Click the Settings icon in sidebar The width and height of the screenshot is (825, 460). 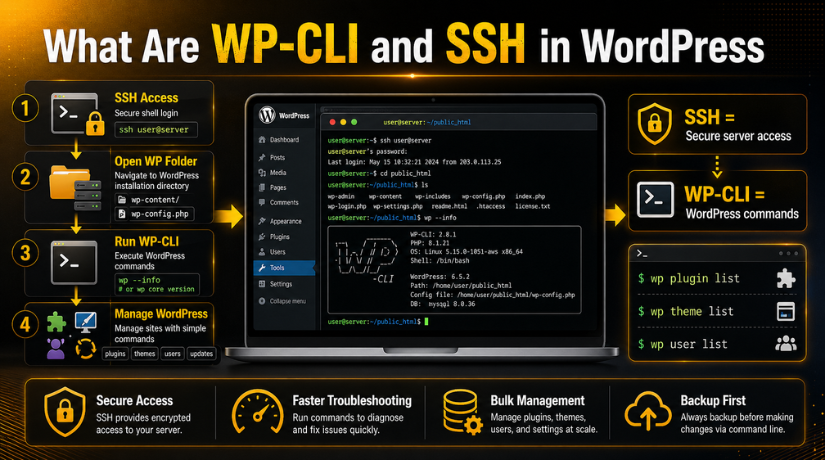click(262, 284)
